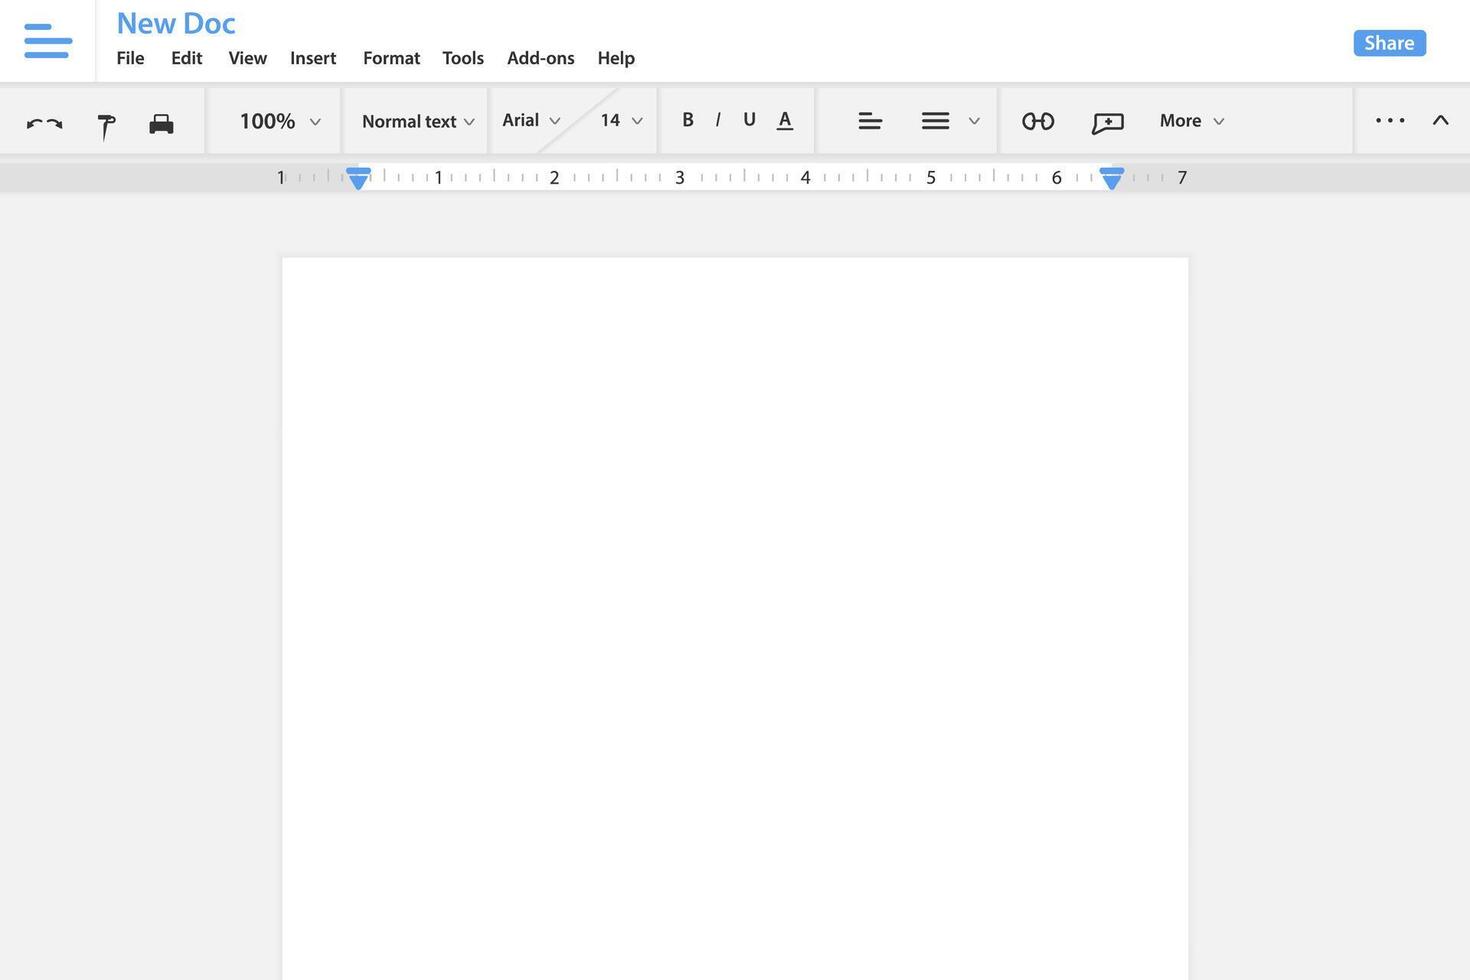Open the File menu
1470x980 pixels.
[130, 58]
